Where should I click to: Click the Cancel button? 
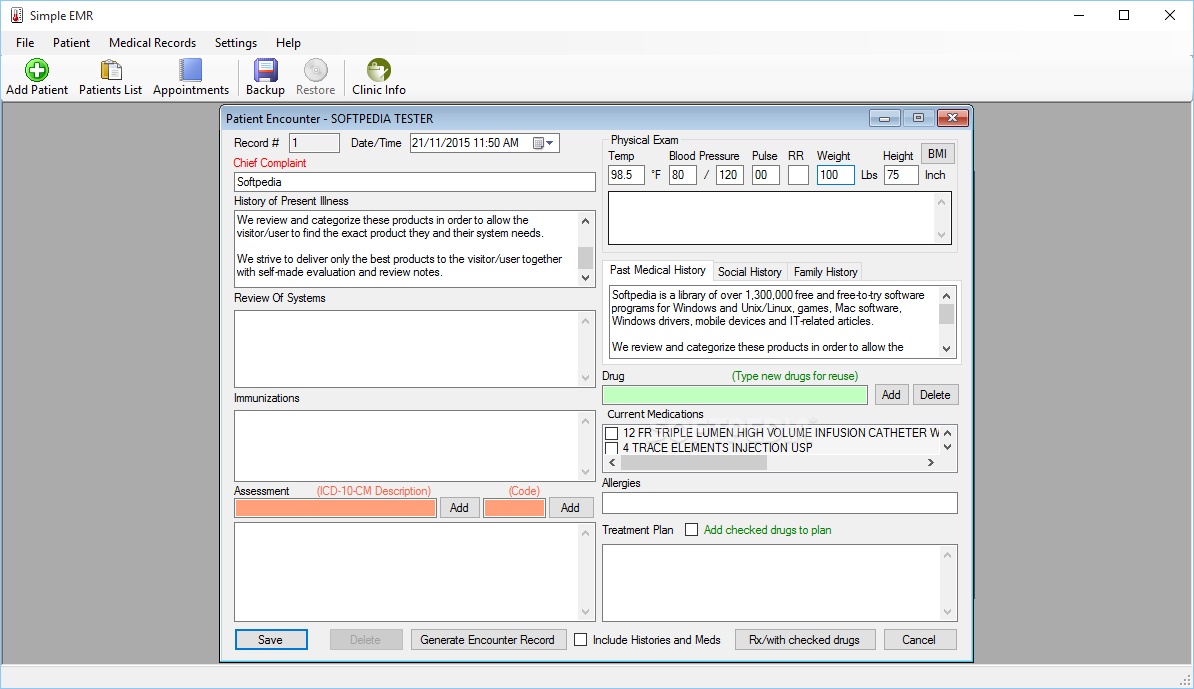click(919, 640)
